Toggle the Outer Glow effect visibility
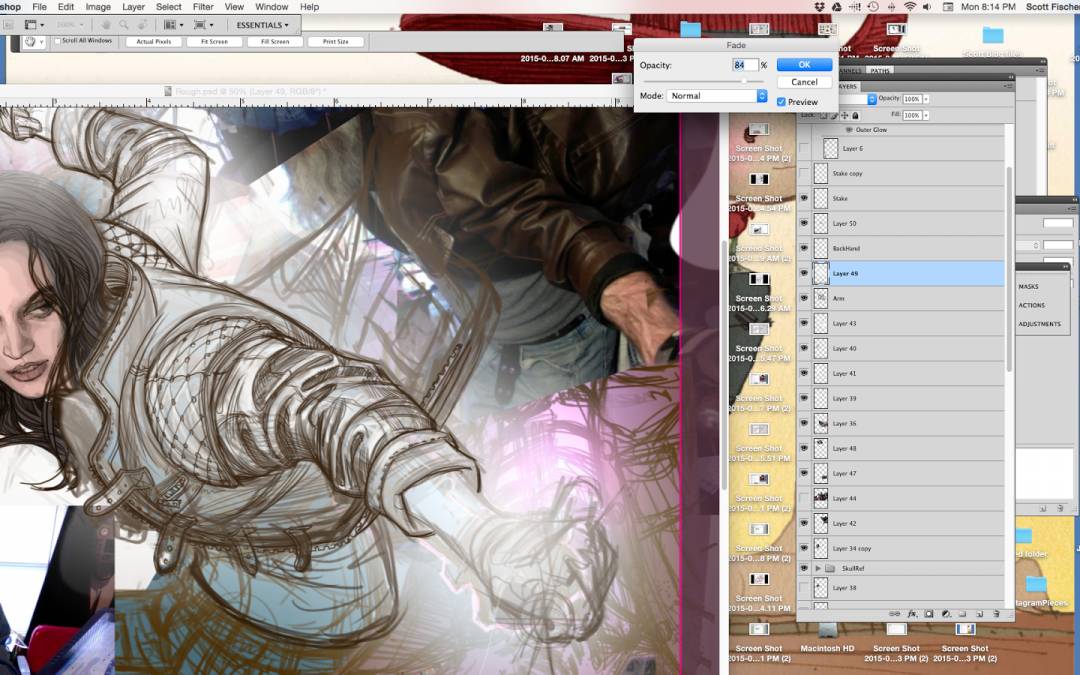The image size is (1080, 675). 849,129
